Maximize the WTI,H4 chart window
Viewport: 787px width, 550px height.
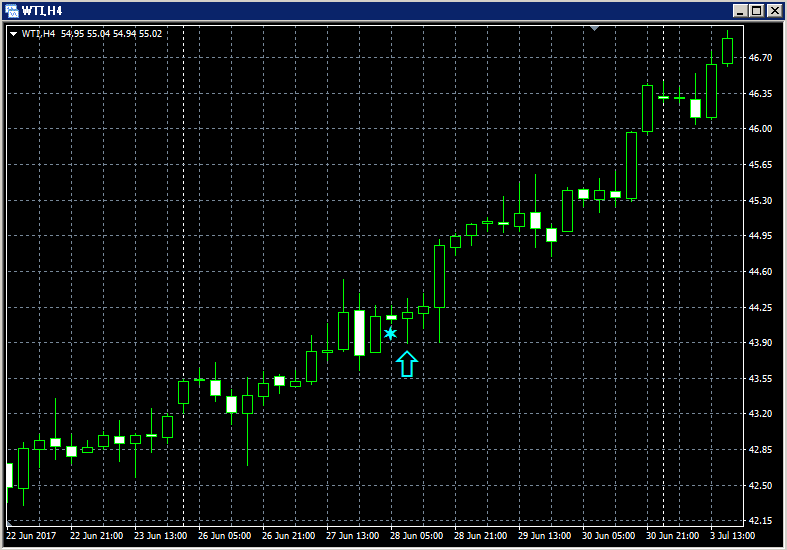756,11
